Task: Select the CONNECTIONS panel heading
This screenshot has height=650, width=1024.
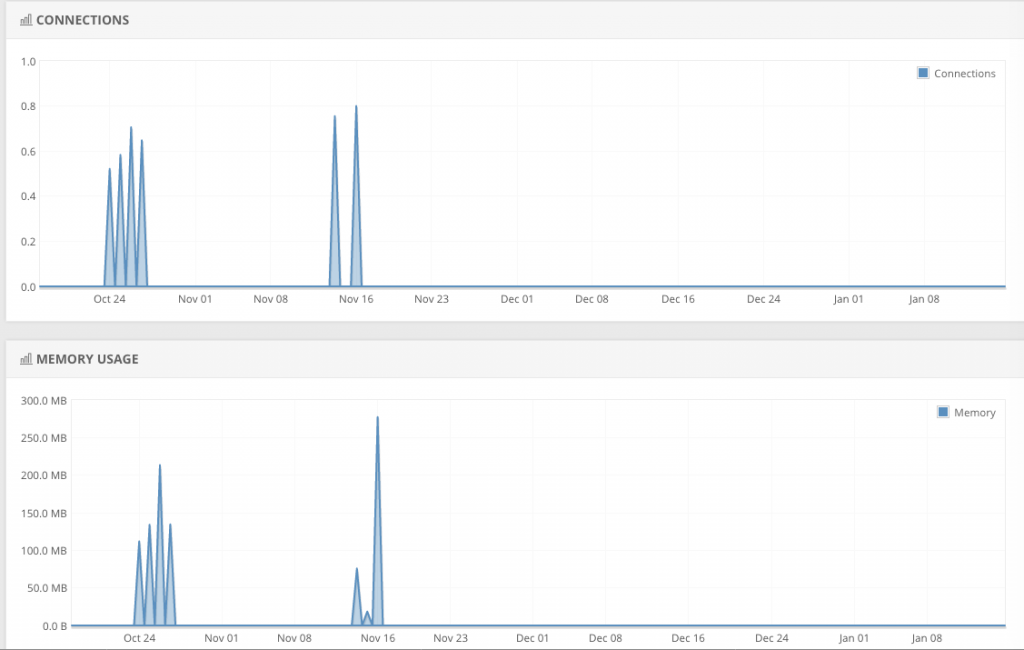Action: pos(82,20)
